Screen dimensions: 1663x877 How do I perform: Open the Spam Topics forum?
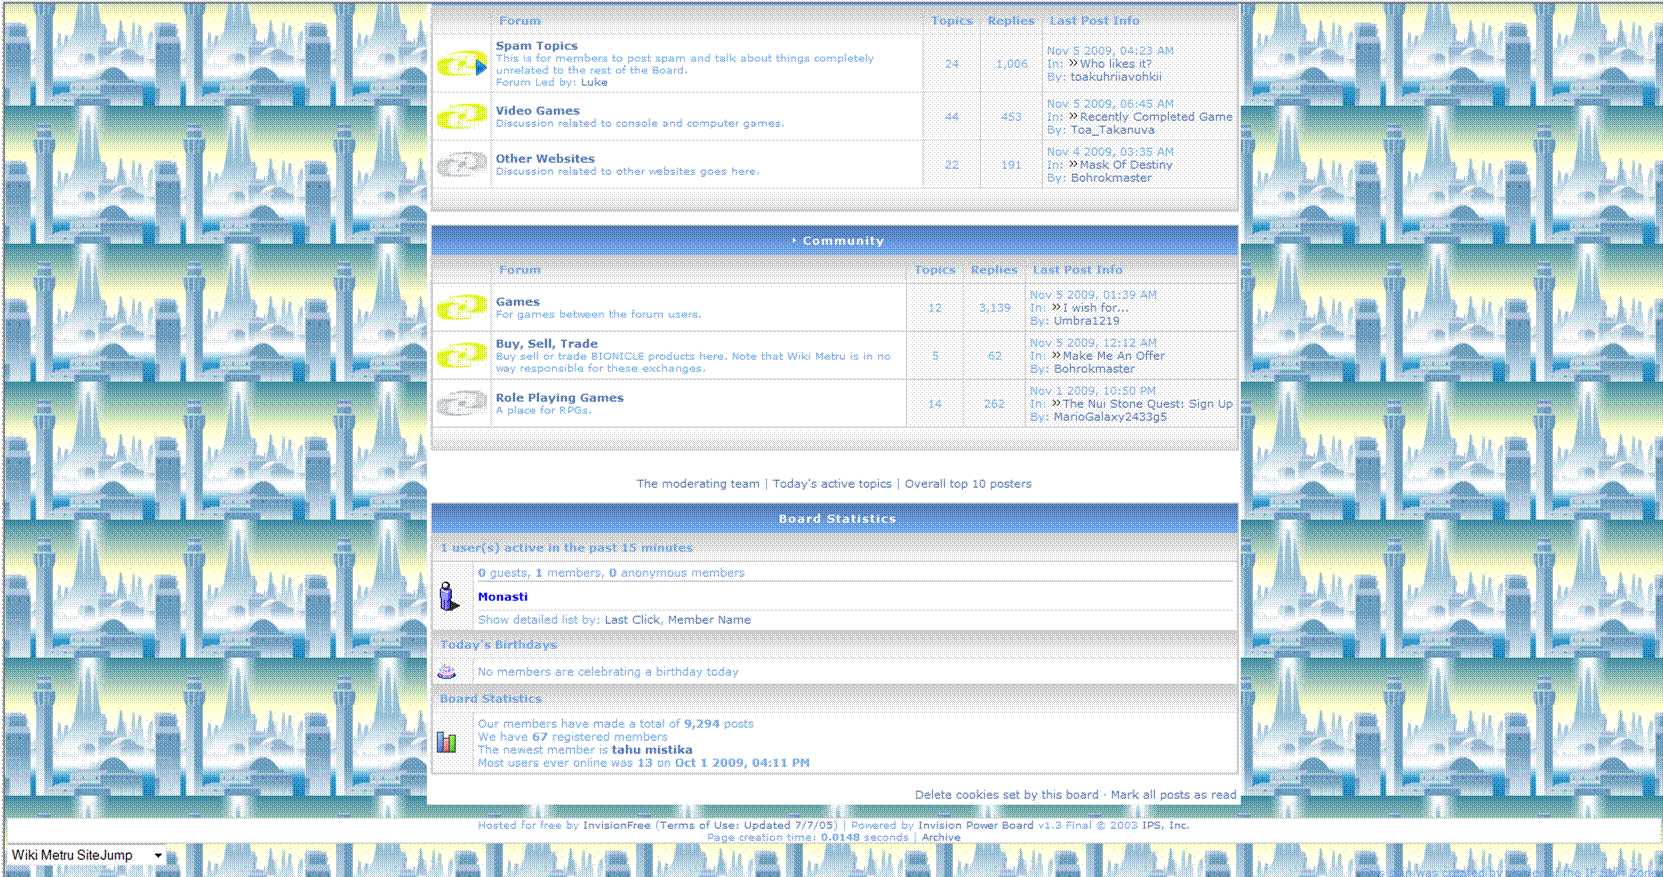click(537, 46)
